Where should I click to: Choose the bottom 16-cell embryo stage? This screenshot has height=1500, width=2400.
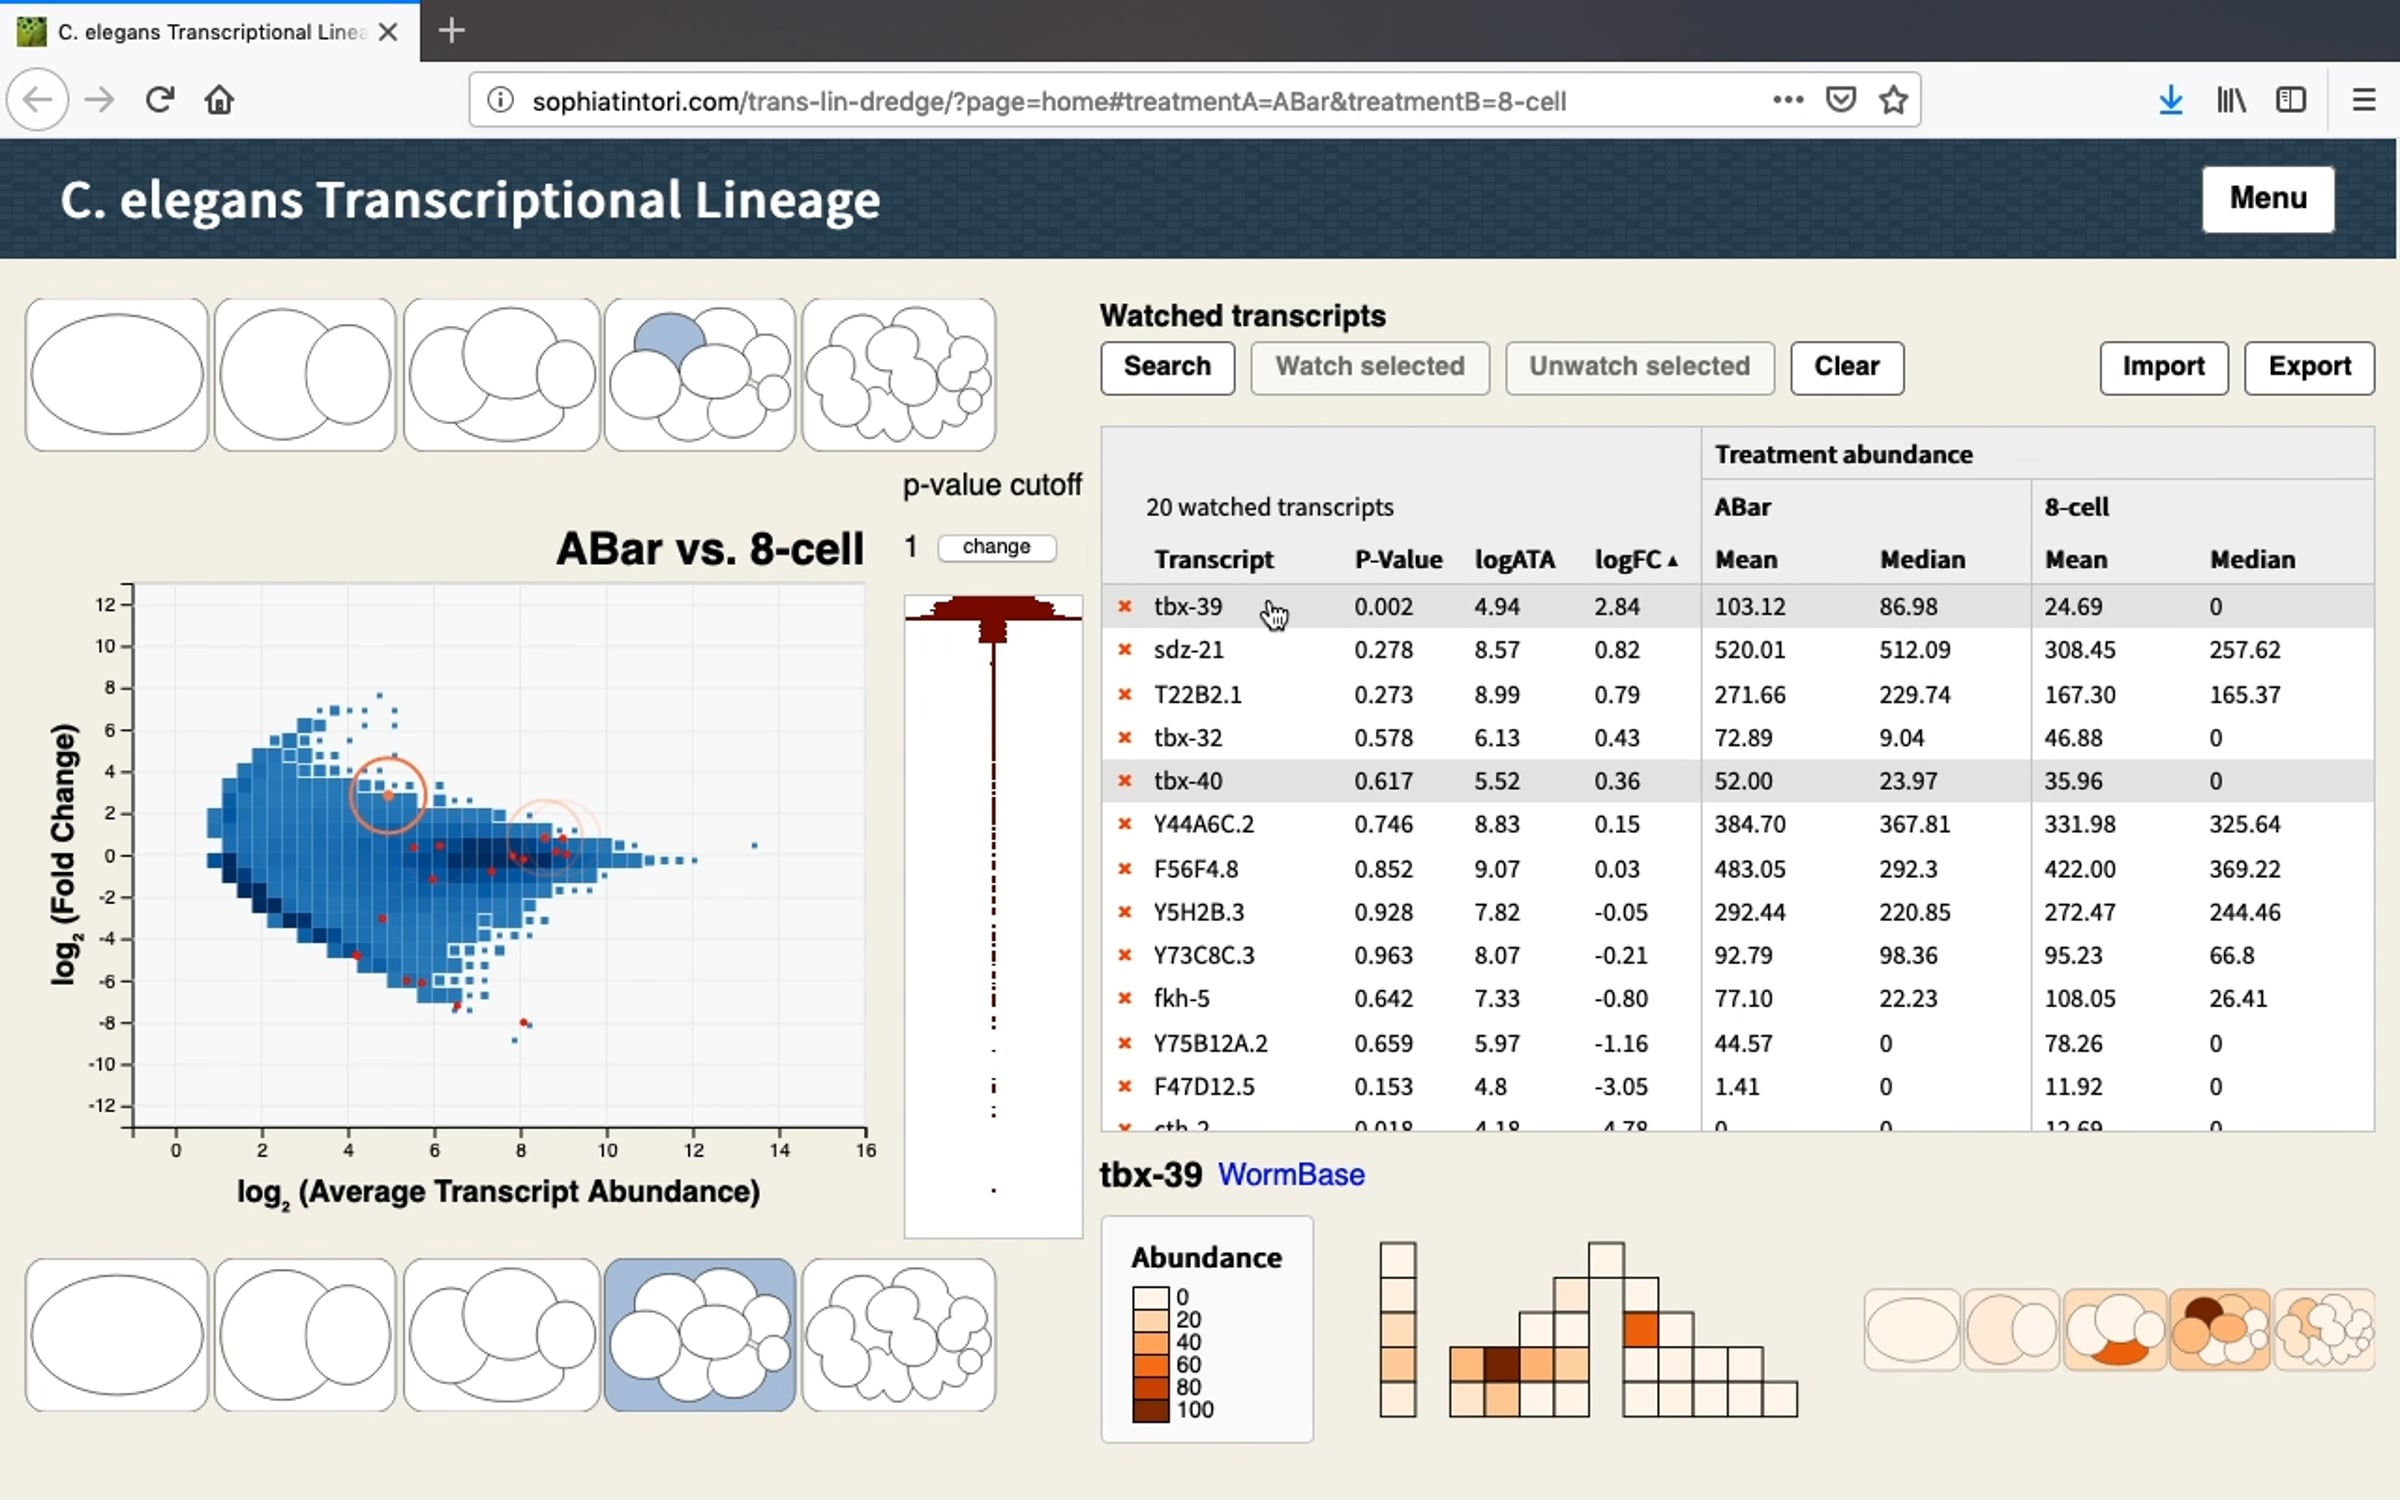[x=899, y=1335]
